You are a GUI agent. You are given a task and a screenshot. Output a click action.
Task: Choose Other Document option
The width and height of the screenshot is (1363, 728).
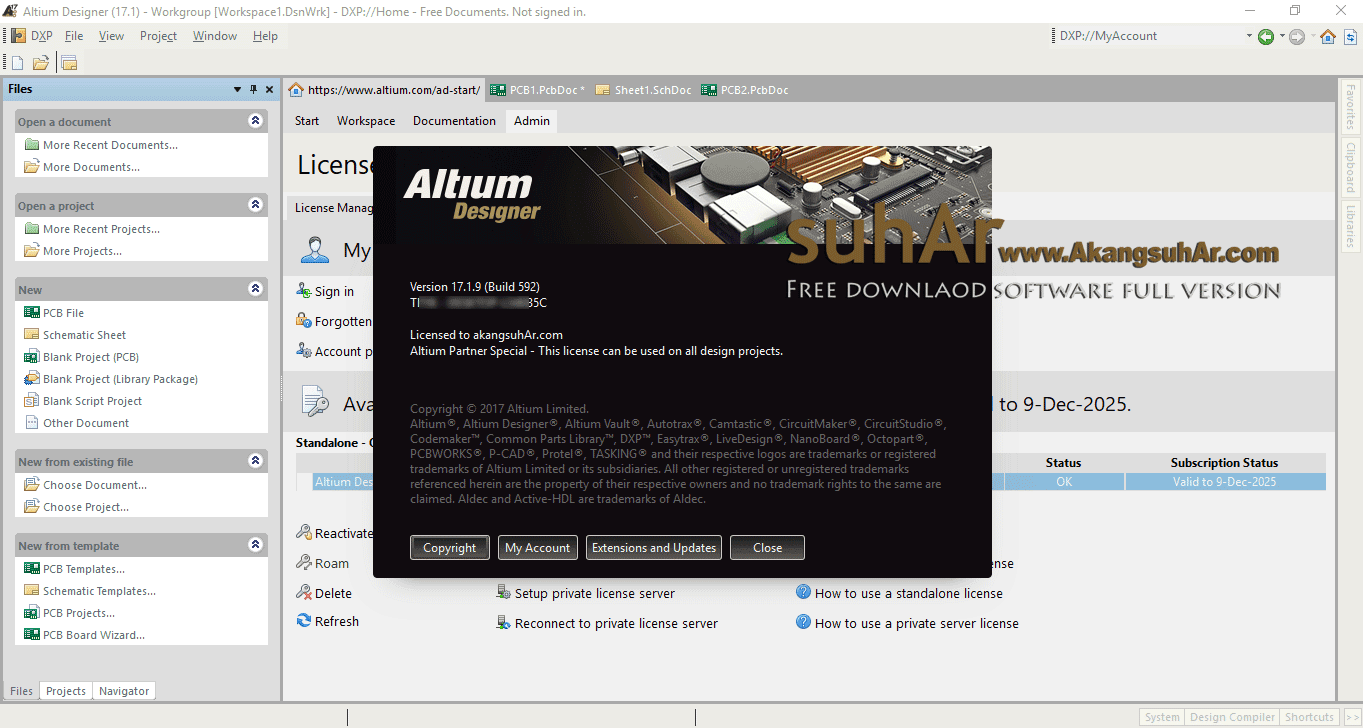[x=77, y=423]
